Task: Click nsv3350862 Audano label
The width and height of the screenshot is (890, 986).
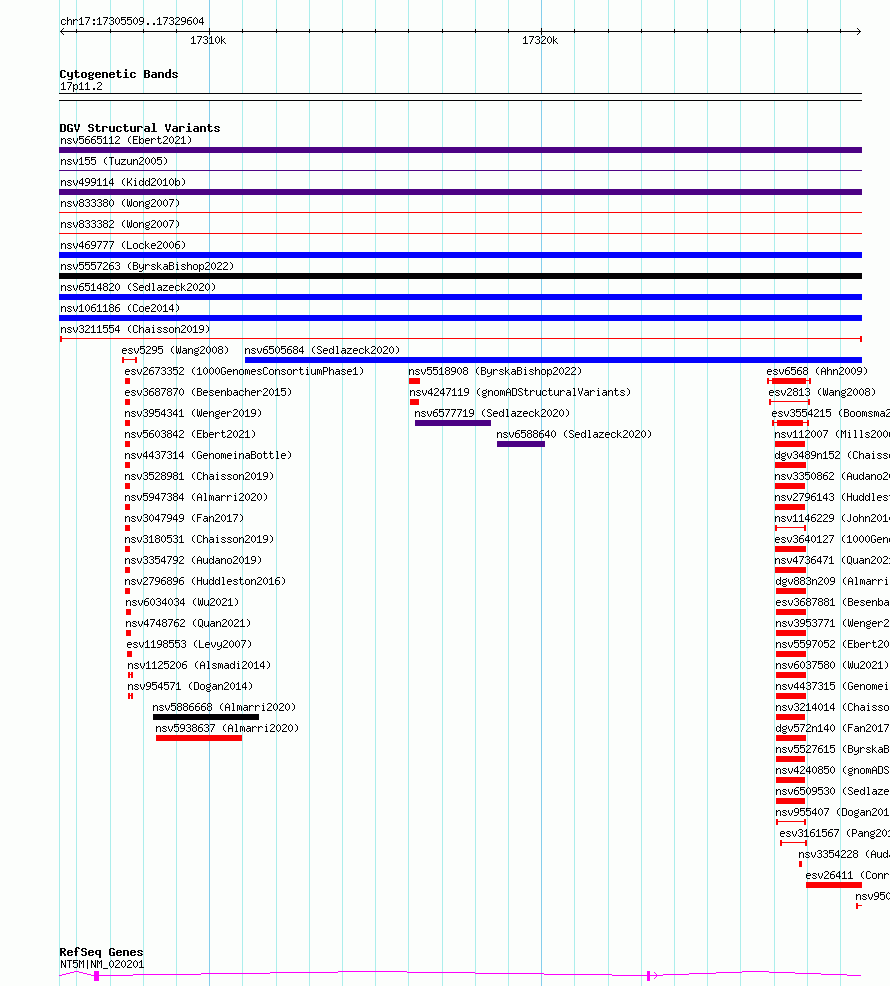Action: pyautogui.click(x=832, y=476)
